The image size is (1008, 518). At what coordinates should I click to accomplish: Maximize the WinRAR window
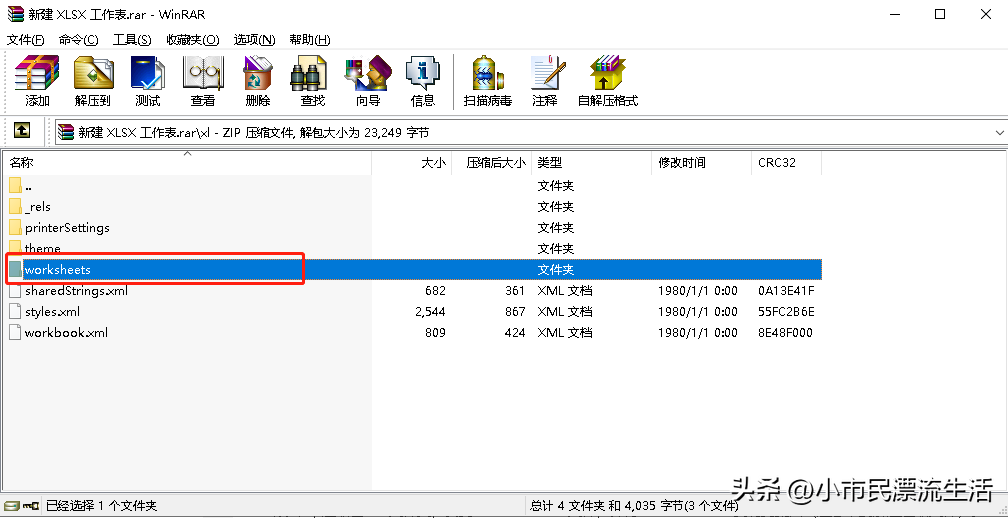pyautogui.click(x=940, y=14)
